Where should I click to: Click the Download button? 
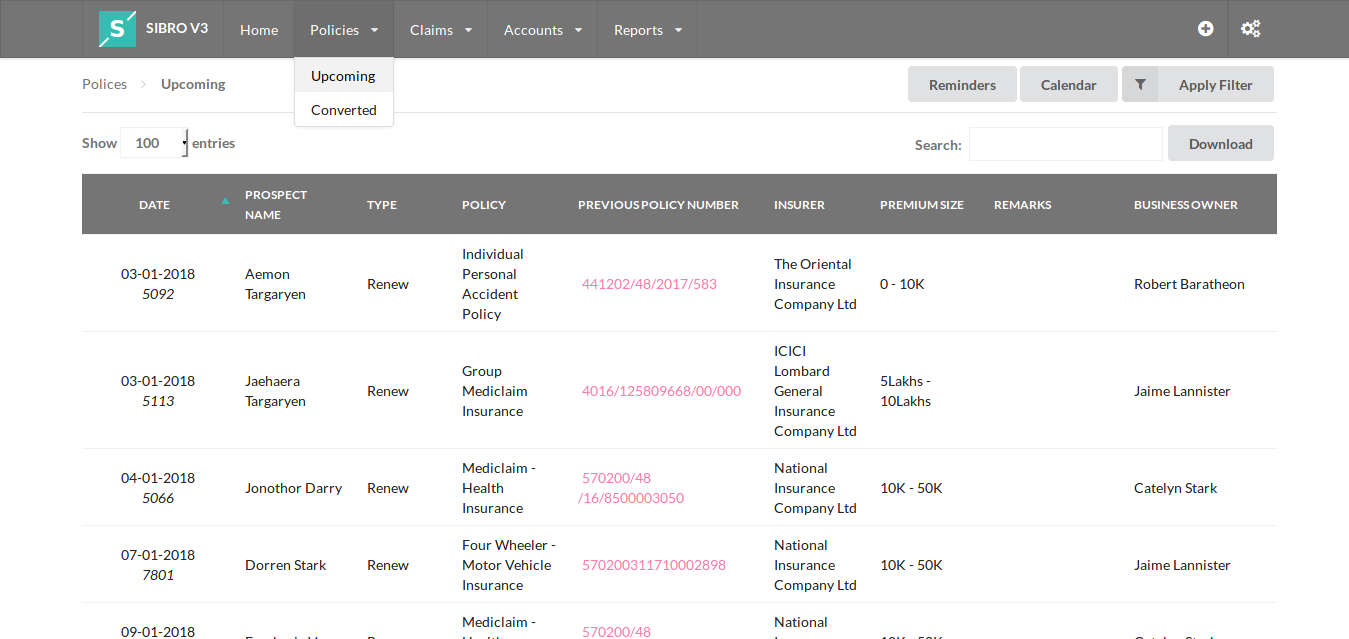tap(1220, 144)
